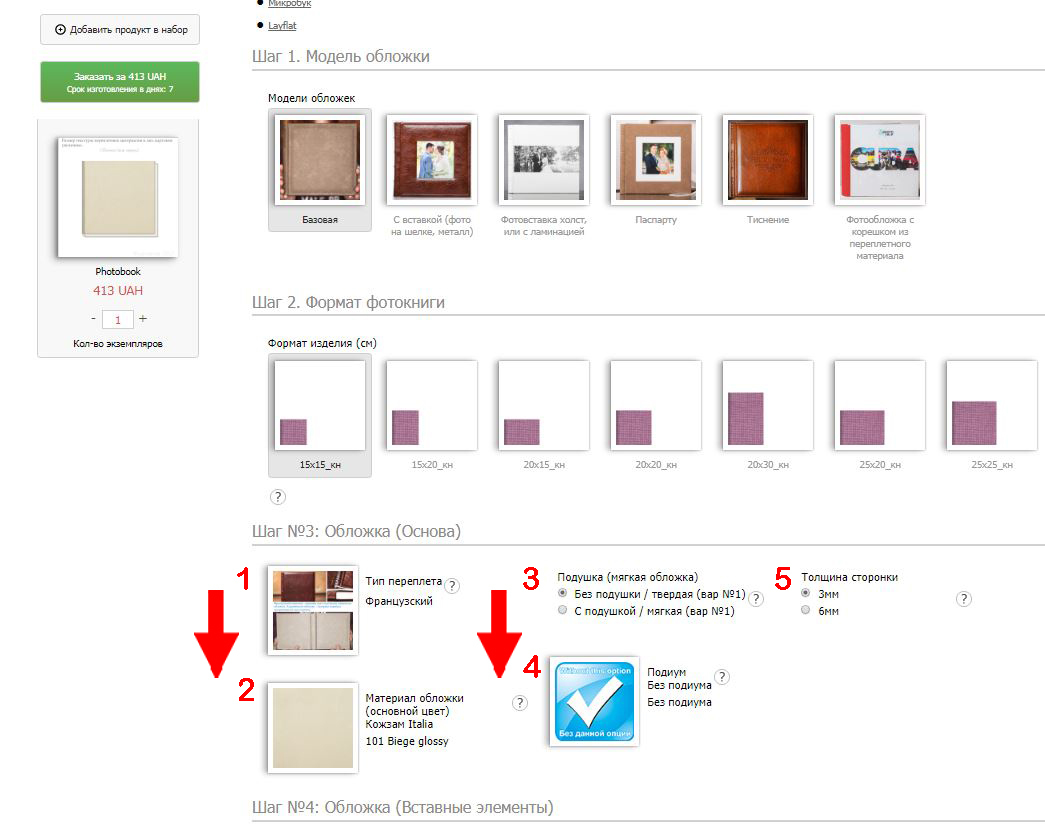Increase quantity with the plus stepper
Screen dimensions: 1045x833
(x=143, y=319)
